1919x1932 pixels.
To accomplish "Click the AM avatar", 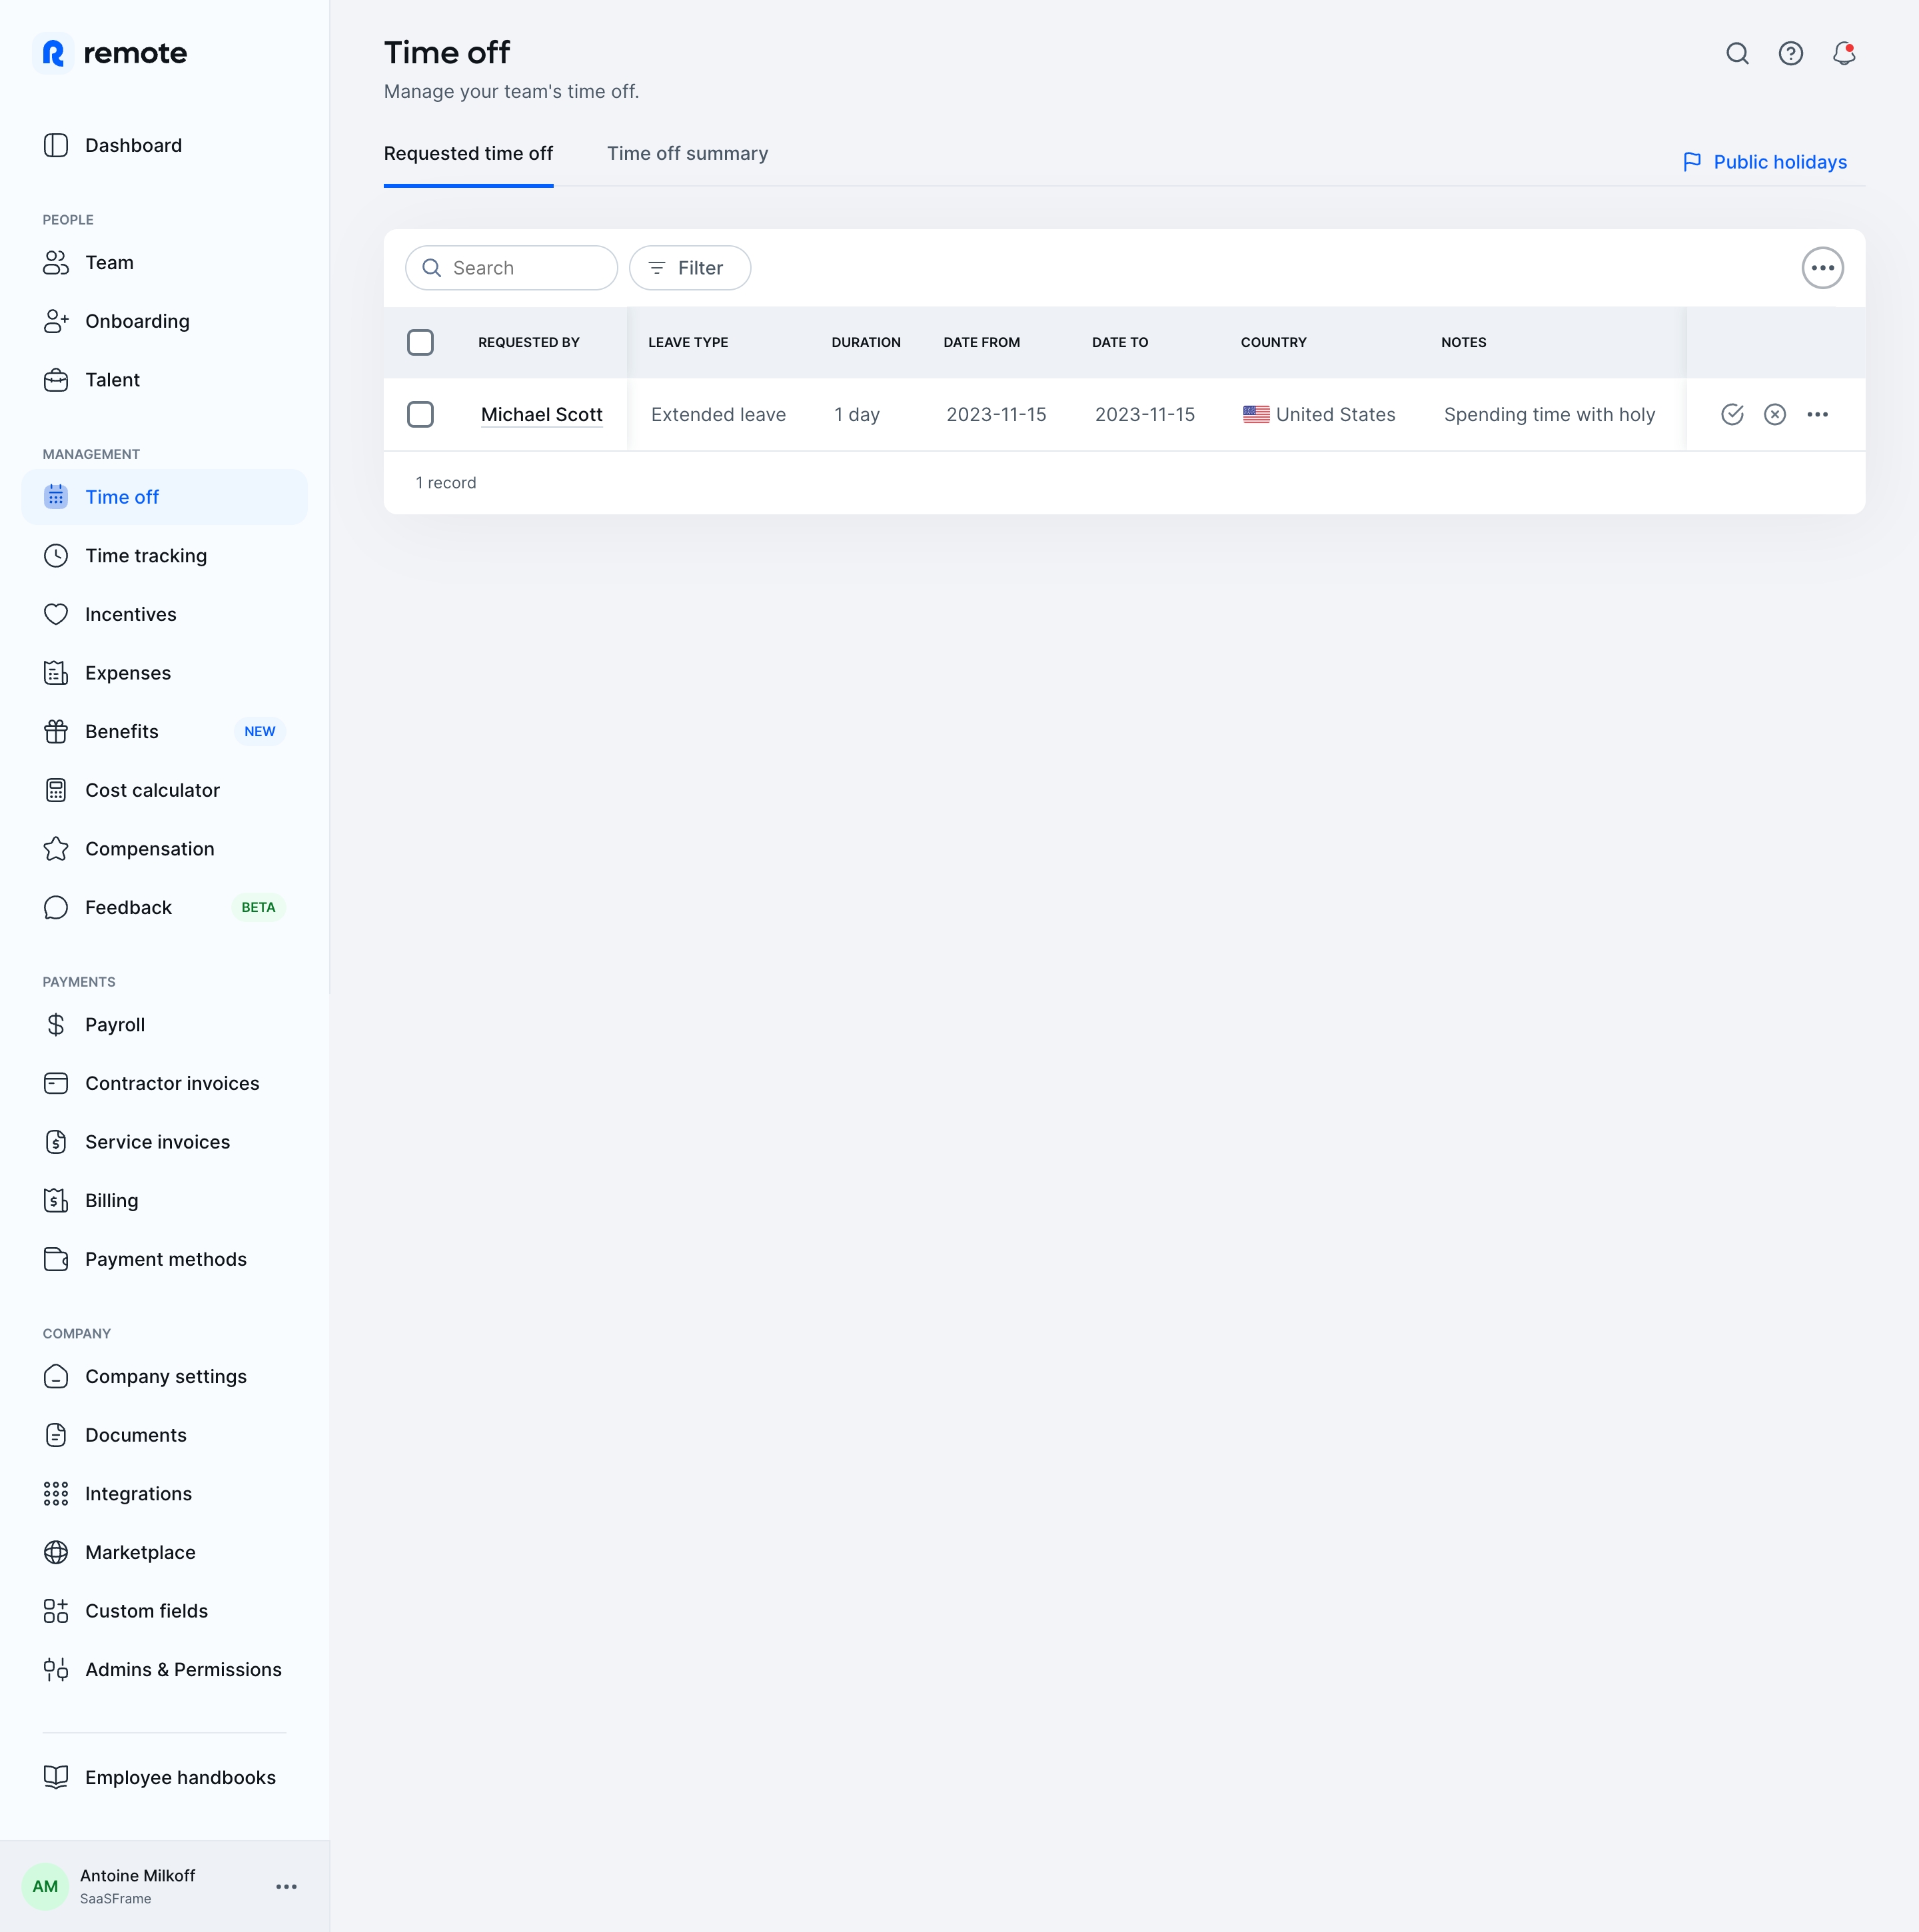I will click(x=45, y=1886).
